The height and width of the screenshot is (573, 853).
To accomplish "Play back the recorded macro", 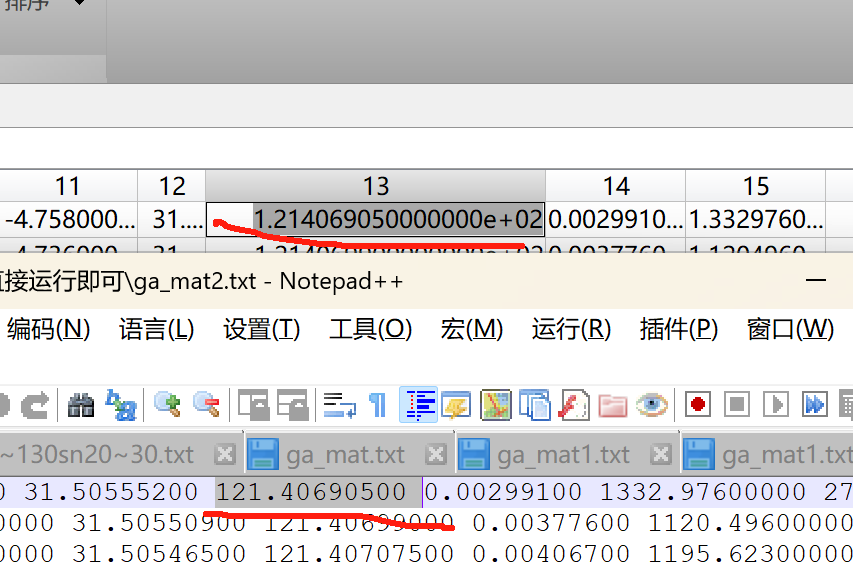I will pos(776,405).
